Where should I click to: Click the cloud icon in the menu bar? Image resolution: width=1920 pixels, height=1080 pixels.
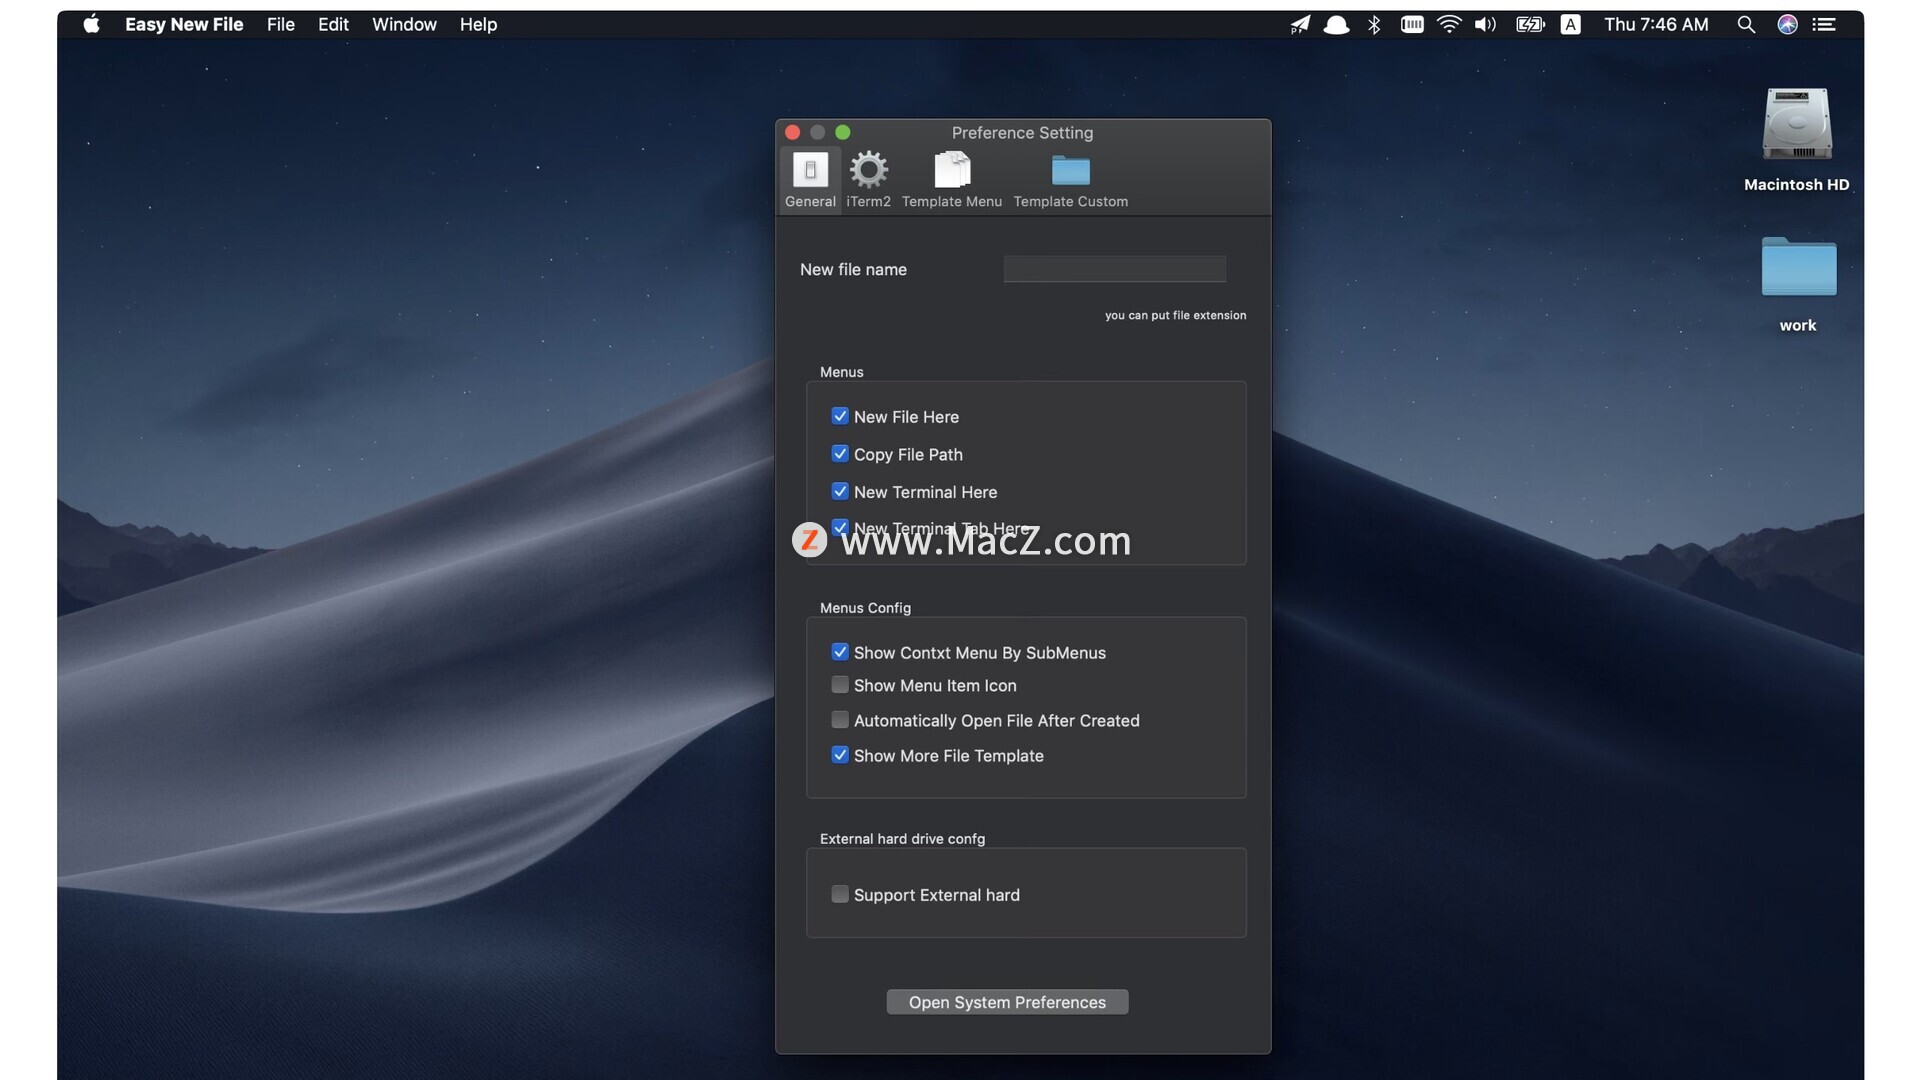click(x=1336, y=25)
